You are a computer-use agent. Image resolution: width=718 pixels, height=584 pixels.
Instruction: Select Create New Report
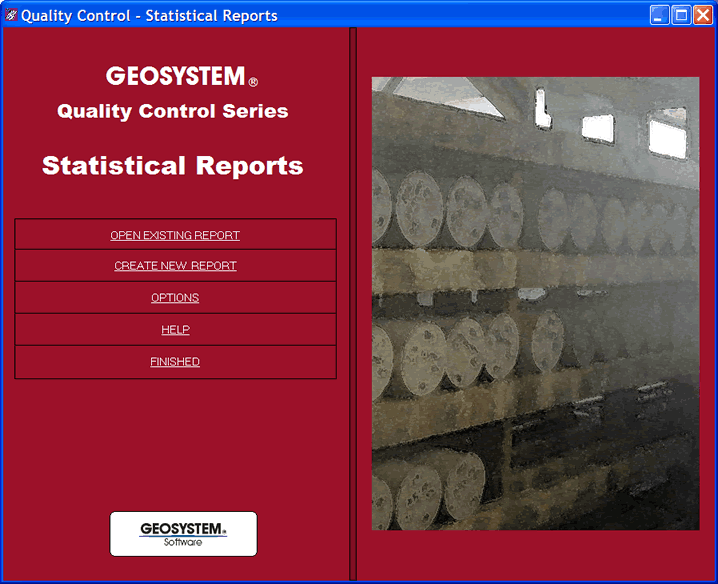pos(175,266)
